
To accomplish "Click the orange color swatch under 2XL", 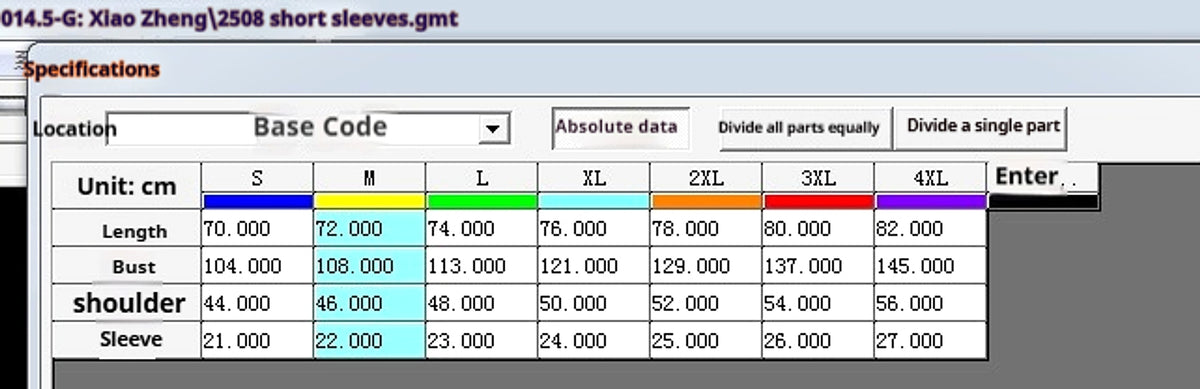I will click(705, 201).
